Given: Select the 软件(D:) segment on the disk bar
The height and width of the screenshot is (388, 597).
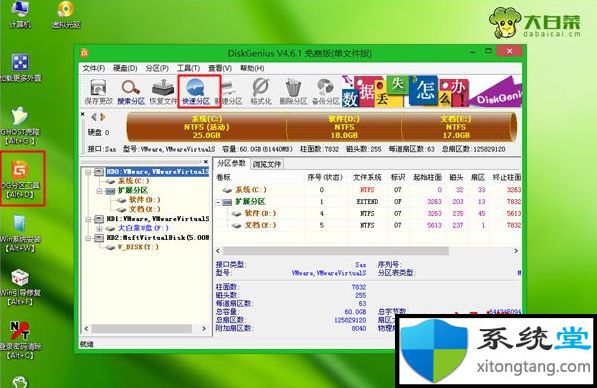Looking at the screenshot, I should (x=344, y=127).
